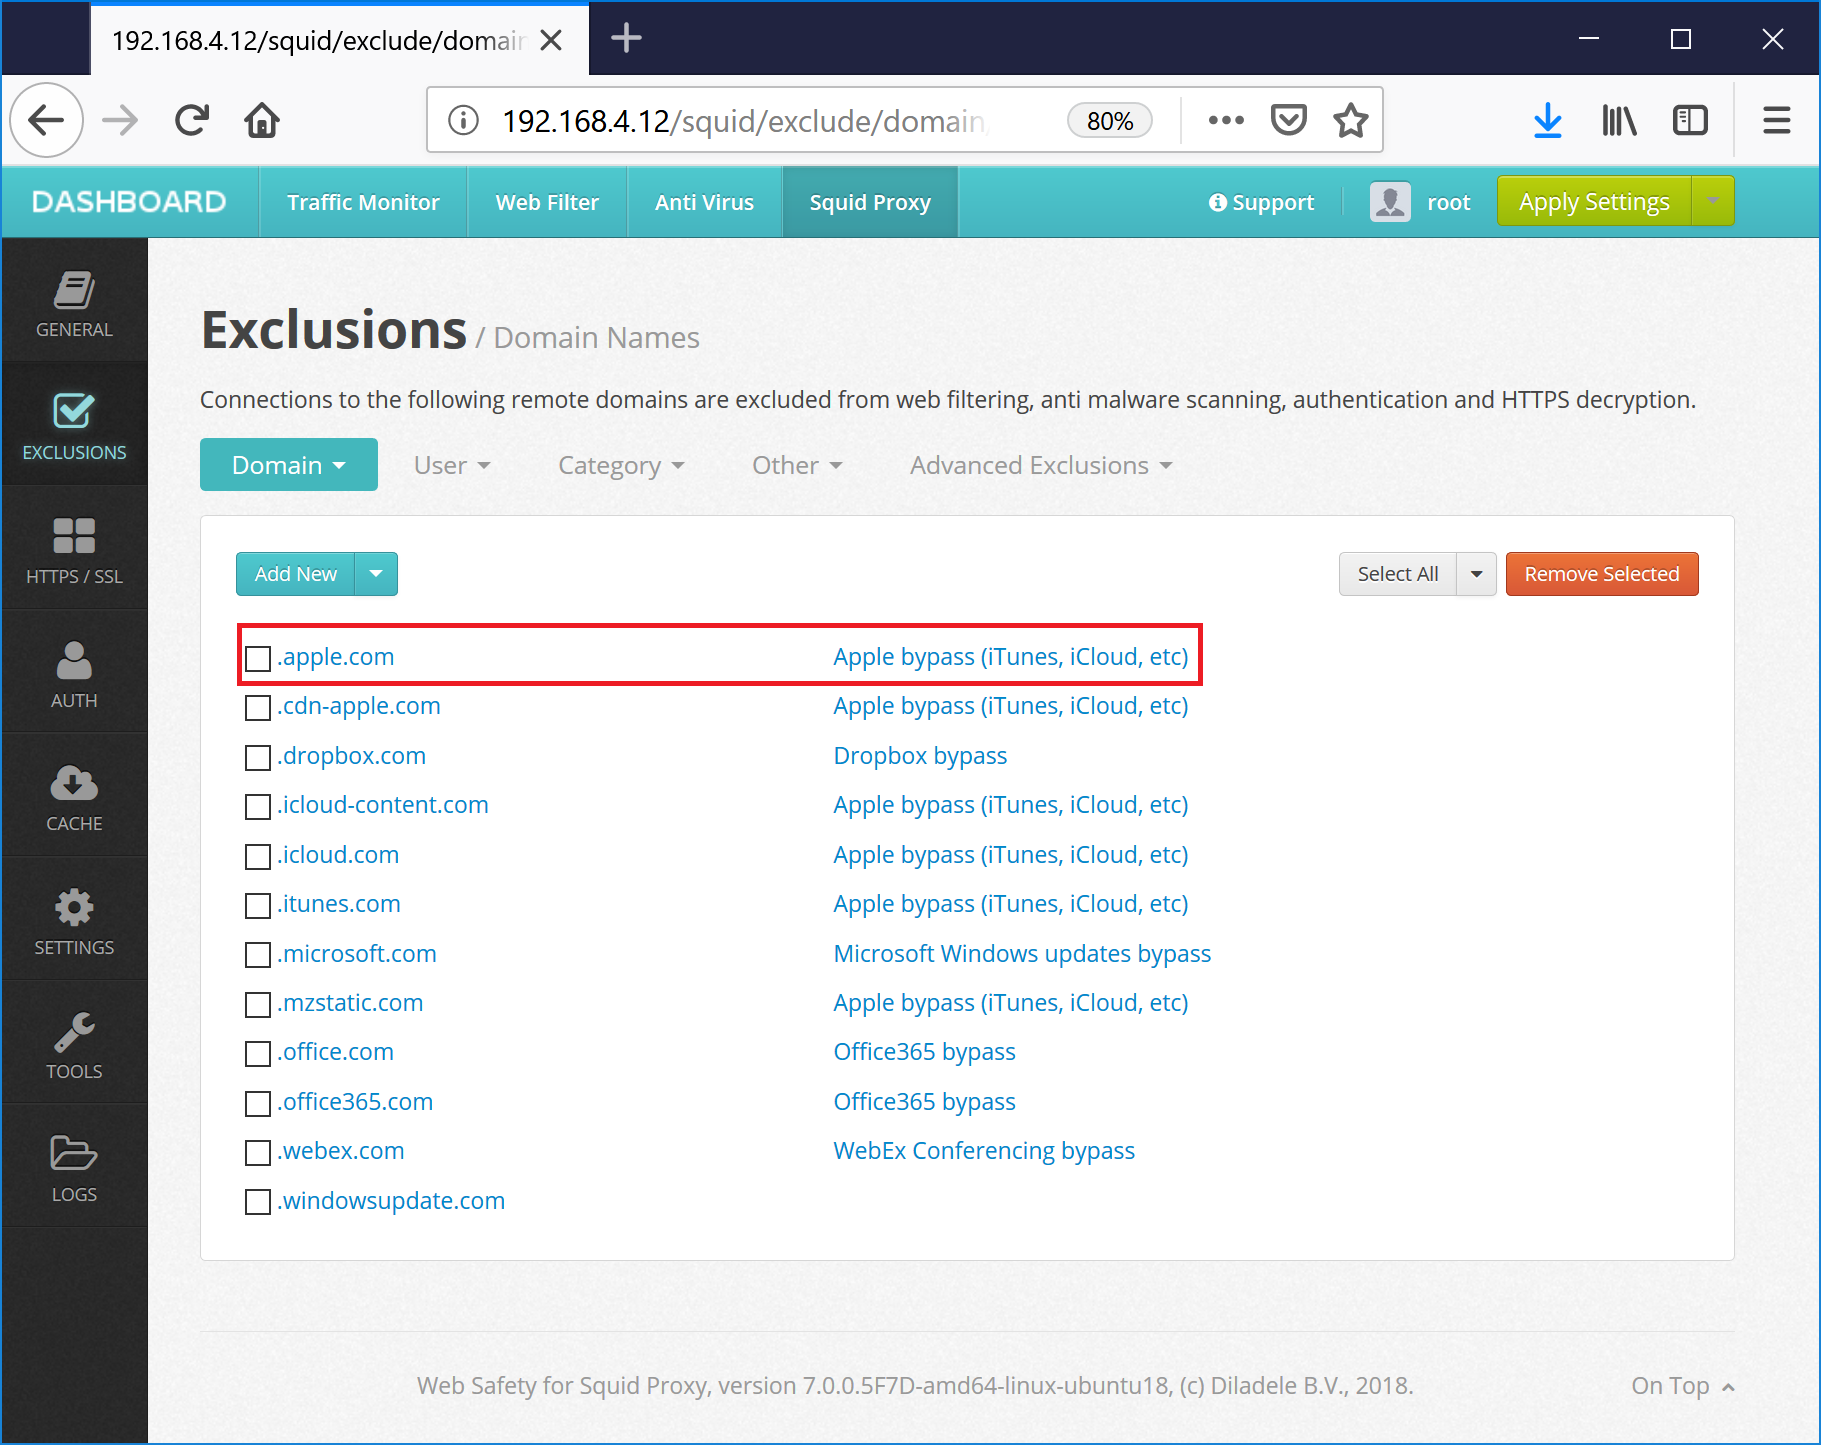The height and width of the screenshot is (1445, 1821).
Task: Open the Firefox hamburger menu
Action: point(1776,121)
